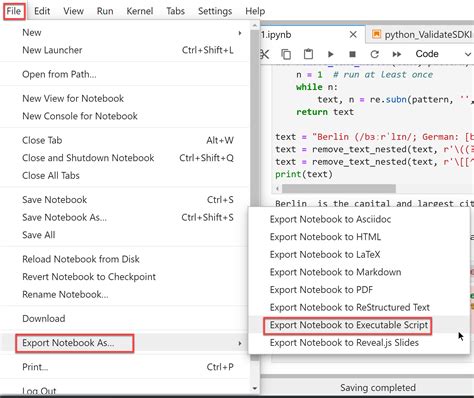Viewport: 474px width, 398px height.
Task: Click 'Saving completed' status message
Action: (x=378, y=388)
